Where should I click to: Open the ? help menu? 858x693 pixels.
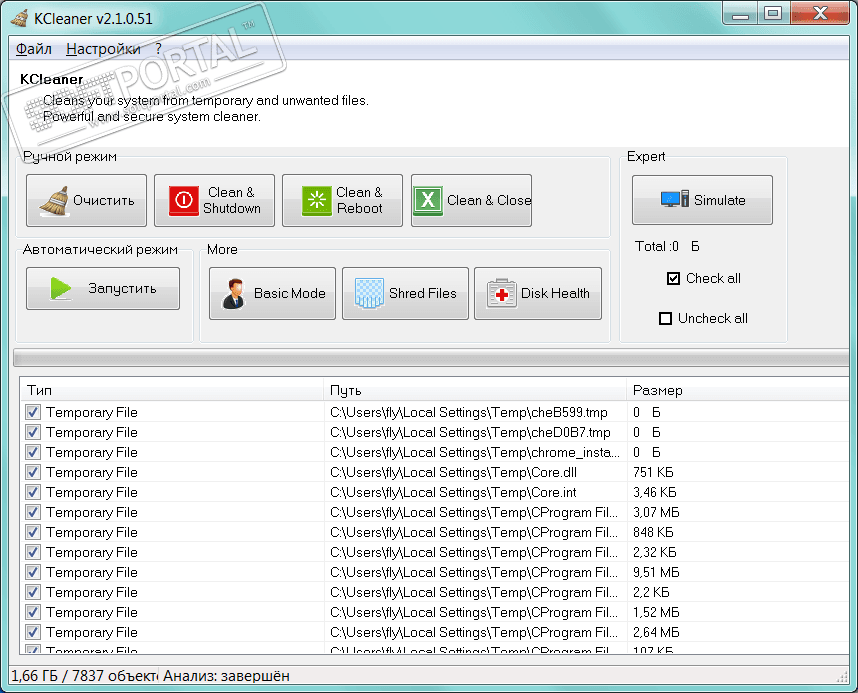pyautogui.click(x=158, y=49)
